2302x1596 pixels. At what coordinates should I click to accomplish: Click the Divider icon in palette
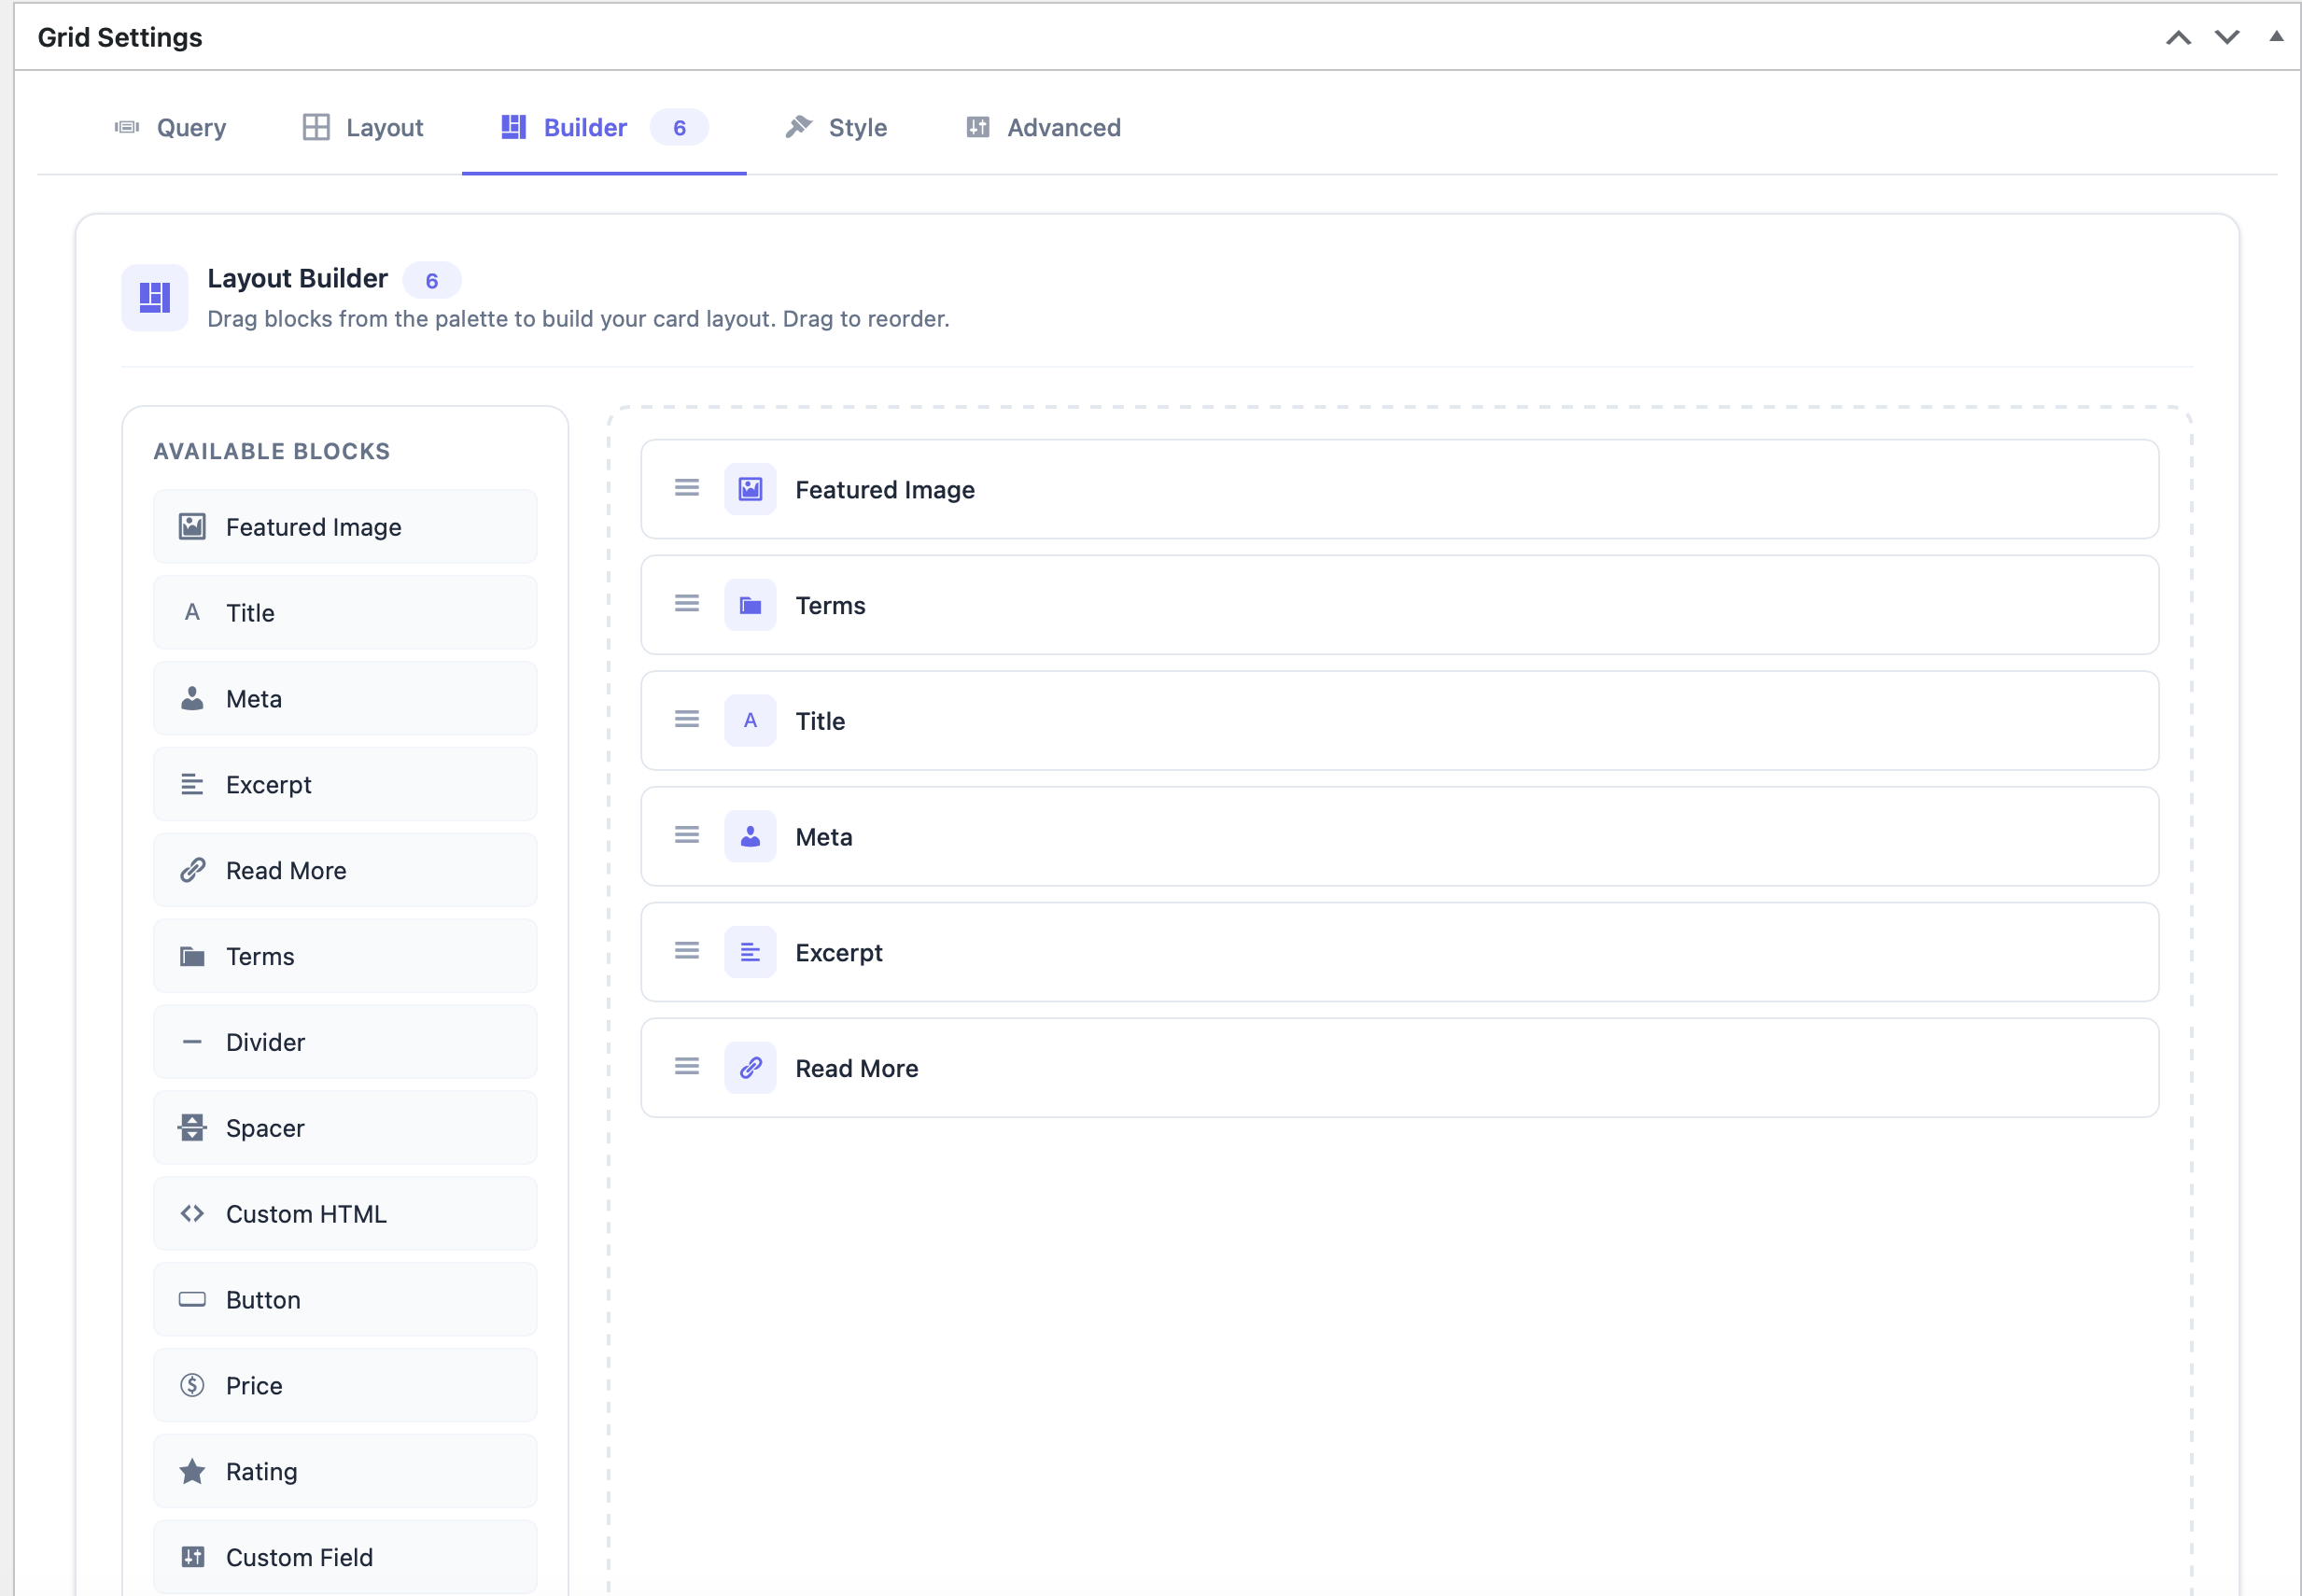pos(192,1042)
